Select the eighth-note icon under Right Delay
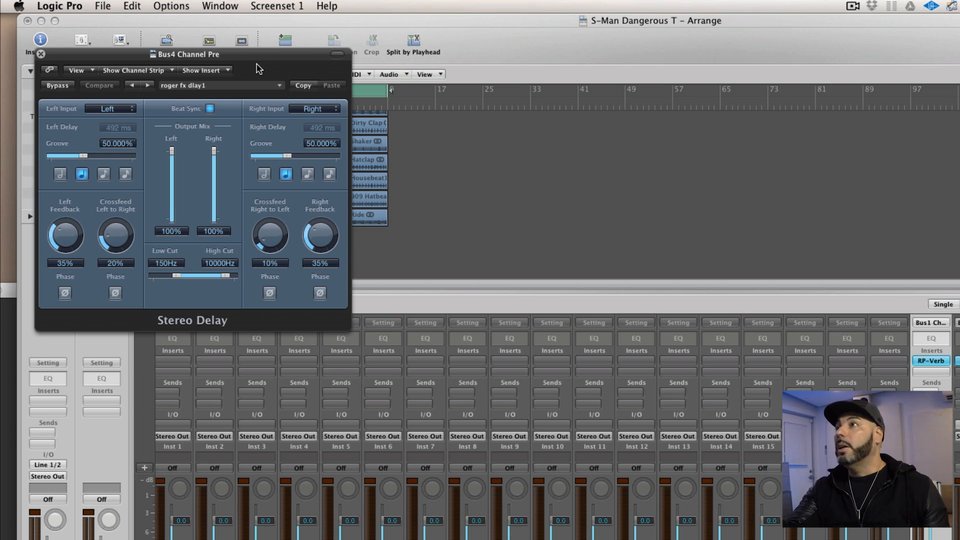Viewport: 960px width, 540px height. tap(307, 174)
